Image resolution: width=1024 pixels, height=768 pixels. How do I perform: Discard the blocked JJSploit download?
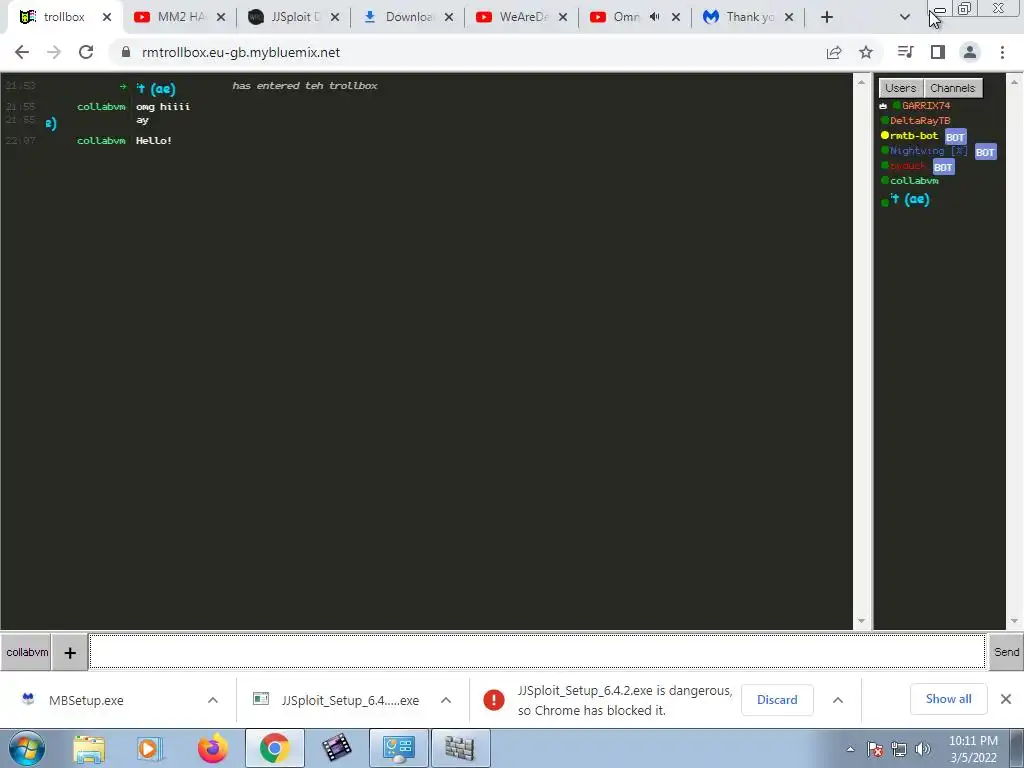pyautogui.click(x=777, y=699)
